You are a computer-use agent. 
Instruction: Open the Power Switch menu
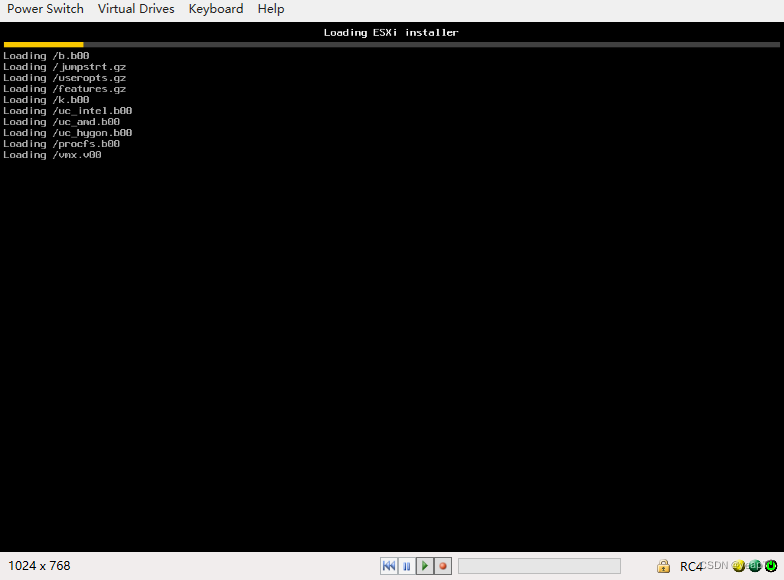click(45, 9)
